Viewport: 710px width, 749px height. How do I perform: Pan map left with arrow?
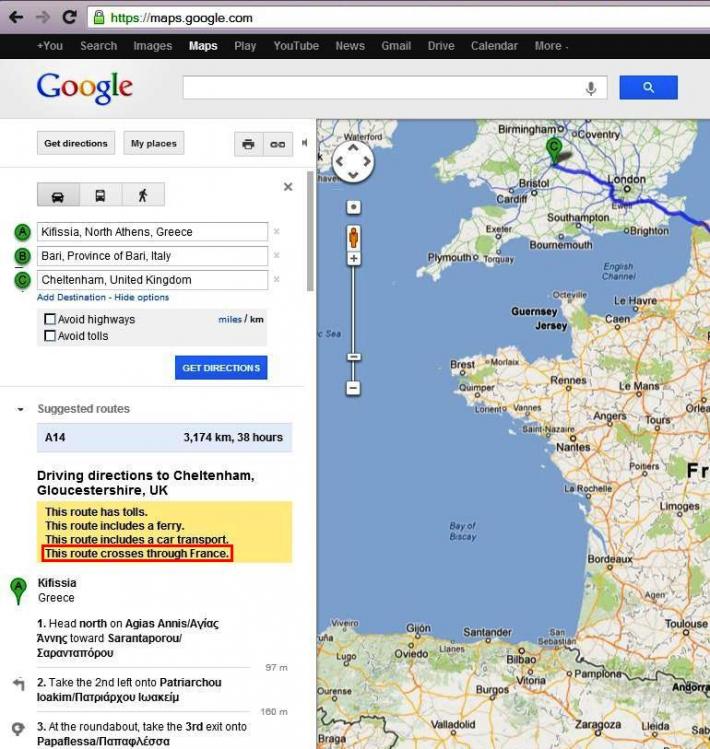point(340,161)
